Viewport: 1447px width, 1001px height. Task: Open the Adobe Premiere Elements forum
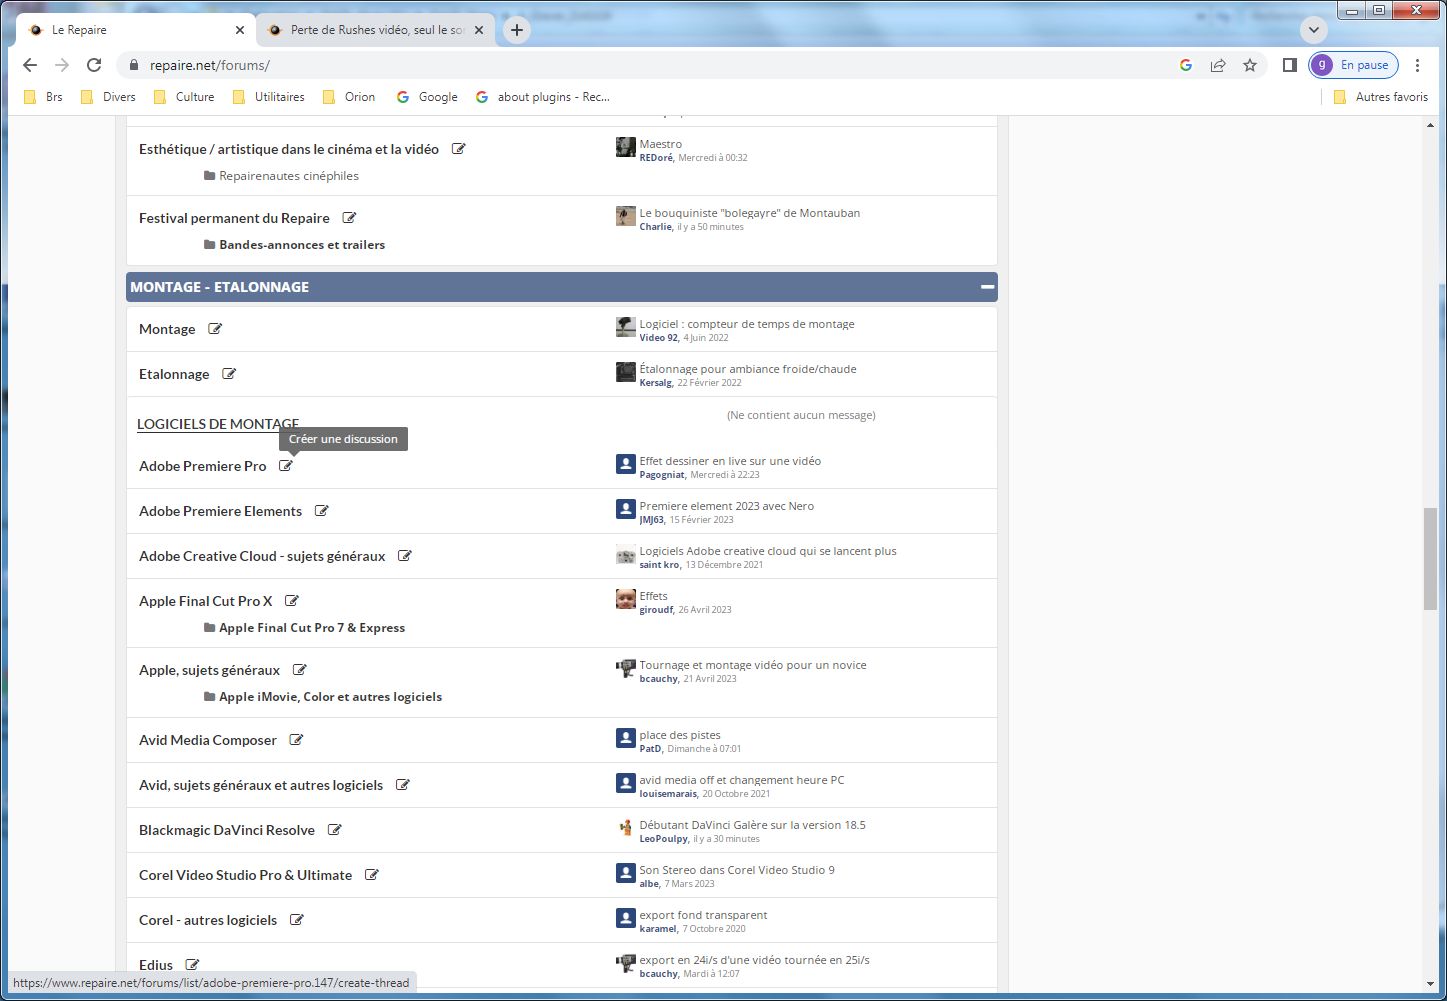(220, 511)
